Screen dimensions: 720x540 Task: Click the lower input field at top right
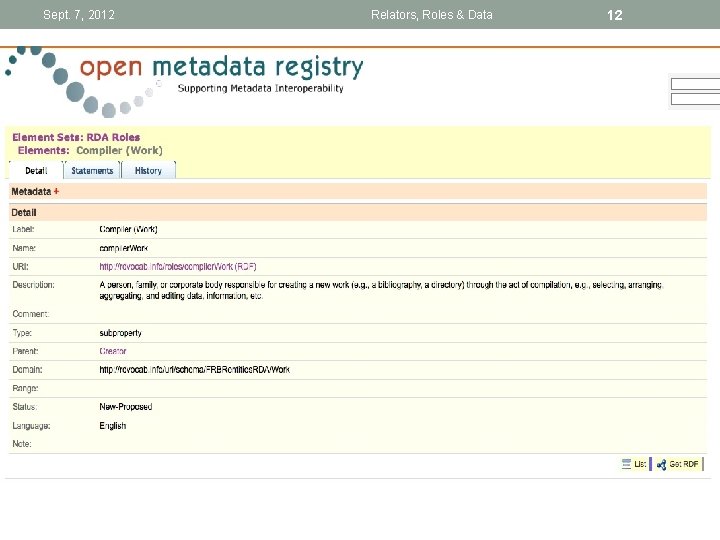point(695,99)
